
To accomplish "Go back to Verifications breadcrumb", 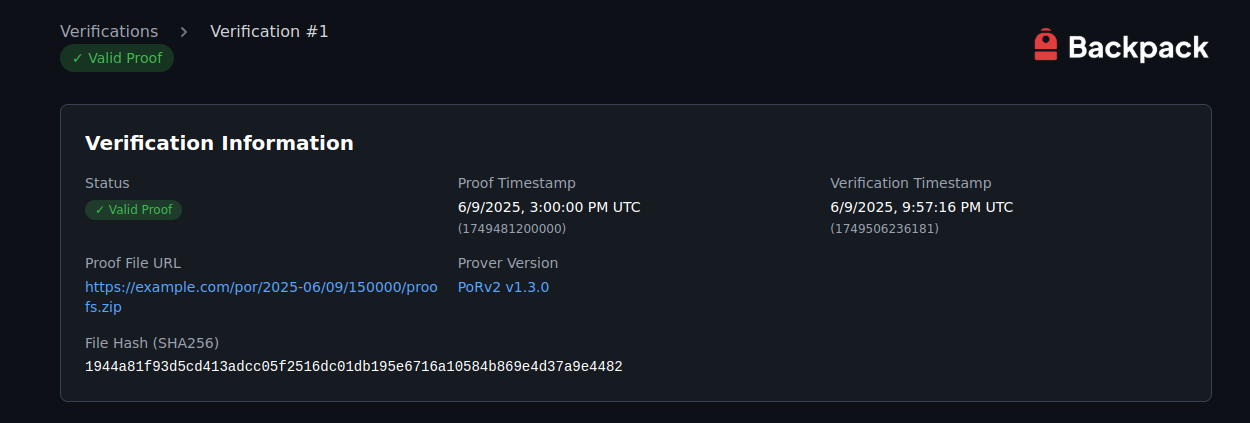I will [109, 32].
